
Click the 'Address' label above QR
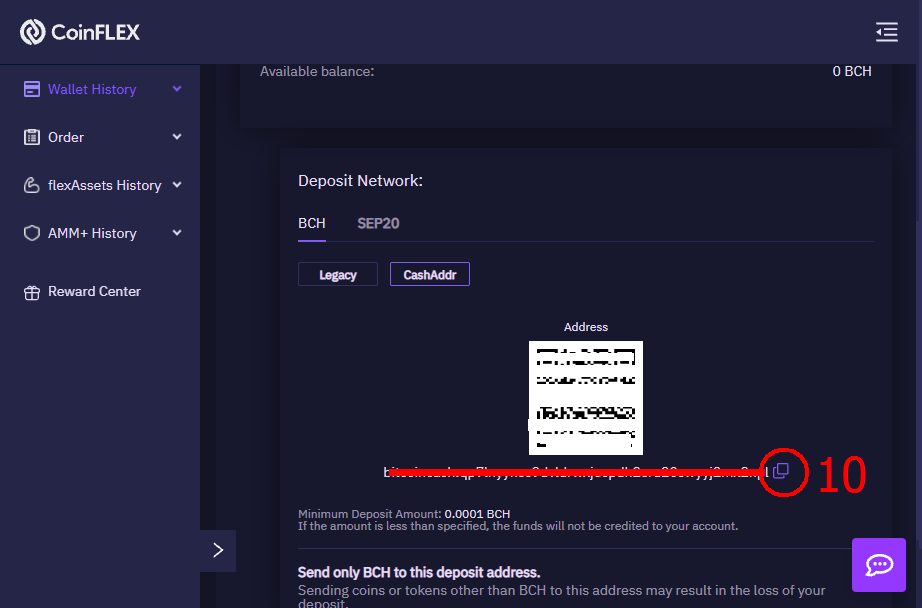pos(586,327)
